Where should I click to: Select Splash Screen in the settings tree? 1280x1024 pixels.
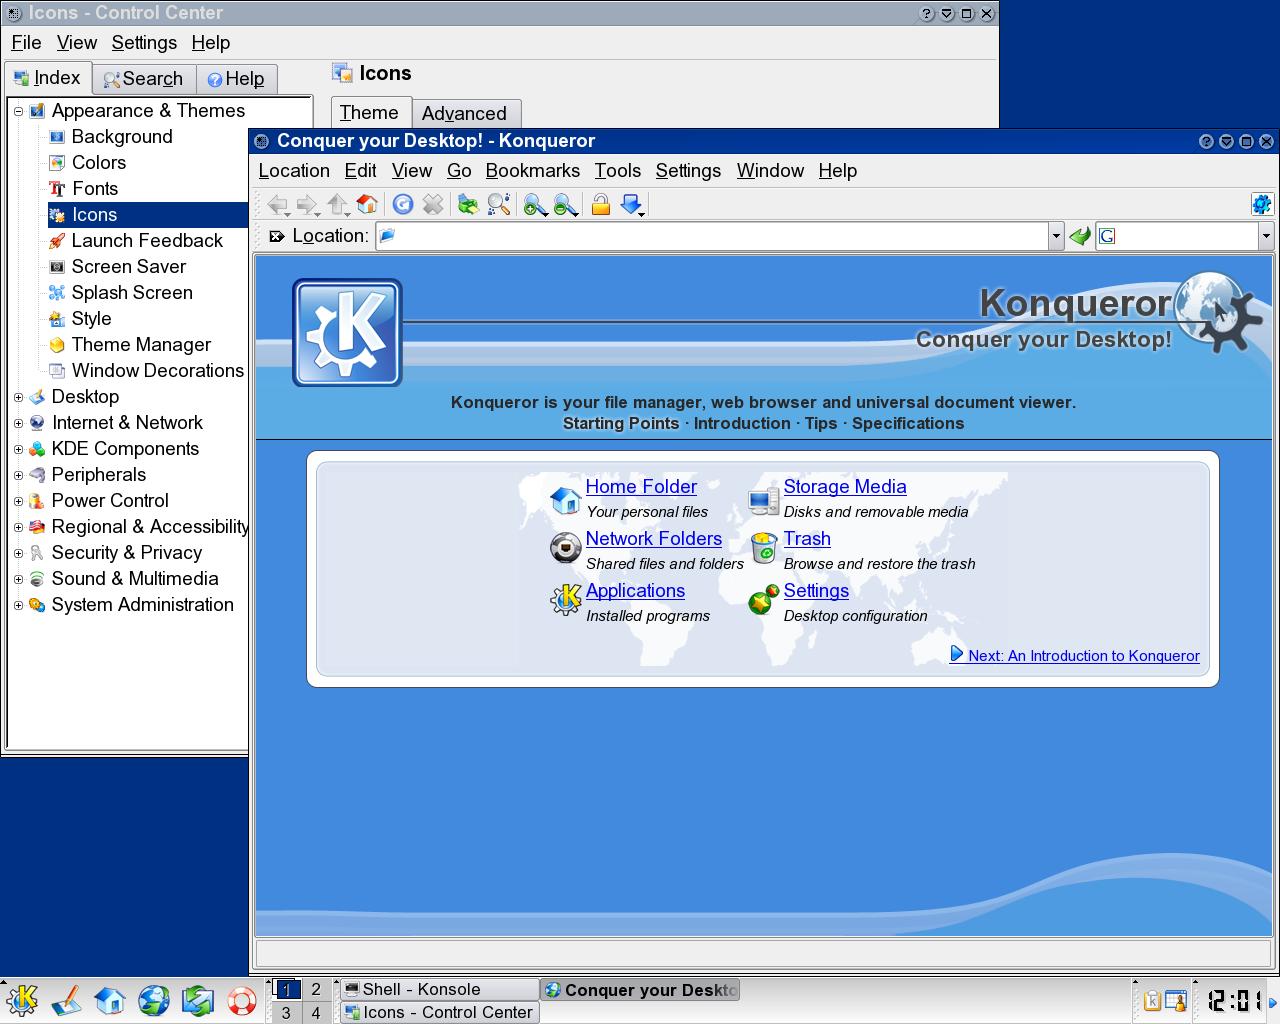pyautogui.click(x=132, y=293)
